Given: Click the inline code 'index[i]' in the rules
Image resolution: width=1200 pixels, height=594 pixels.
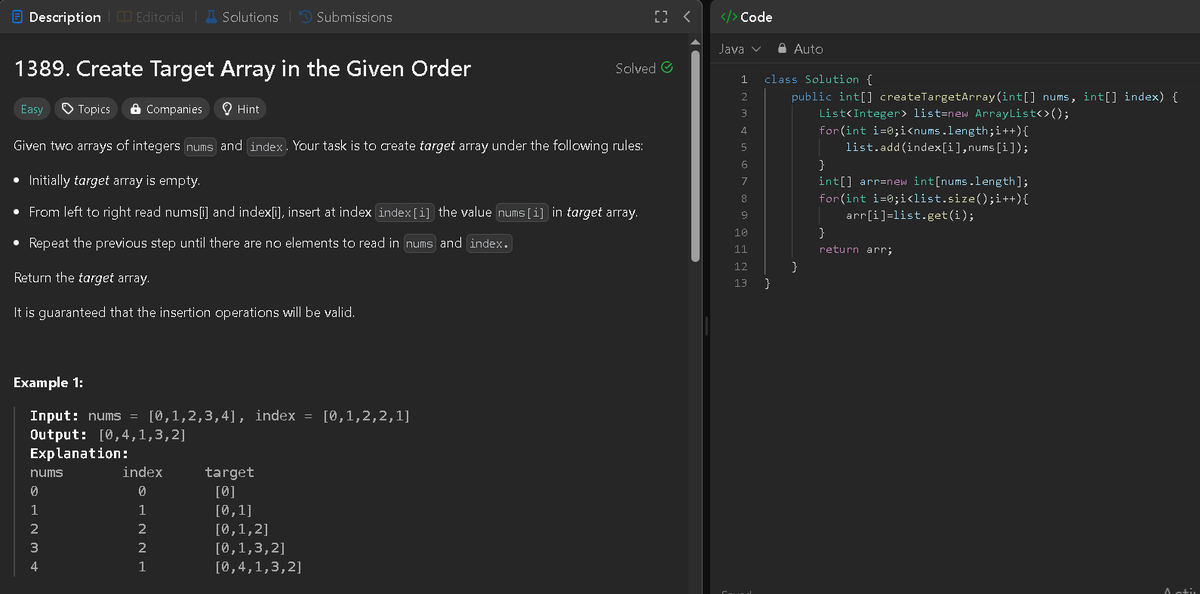Looking at the screenshot, I should point(404,213).
